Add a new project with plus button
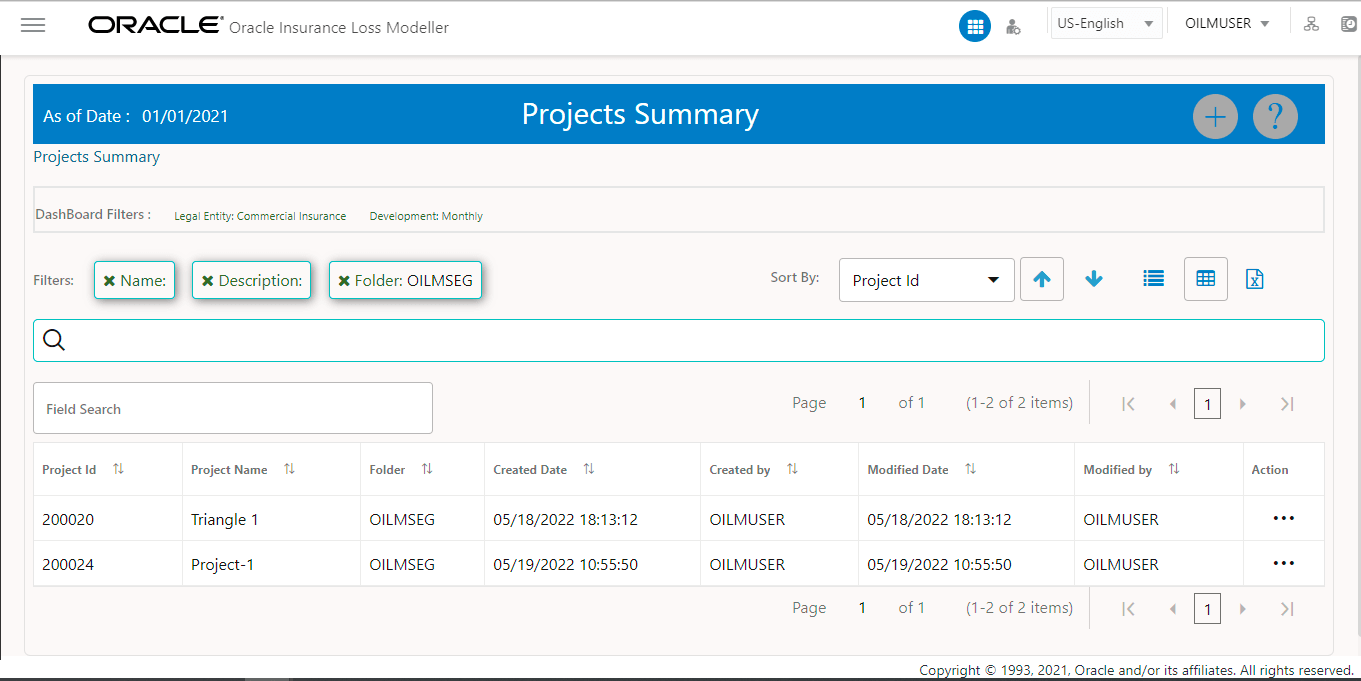Viewport: 1361px width, 681px height. 1215,117
